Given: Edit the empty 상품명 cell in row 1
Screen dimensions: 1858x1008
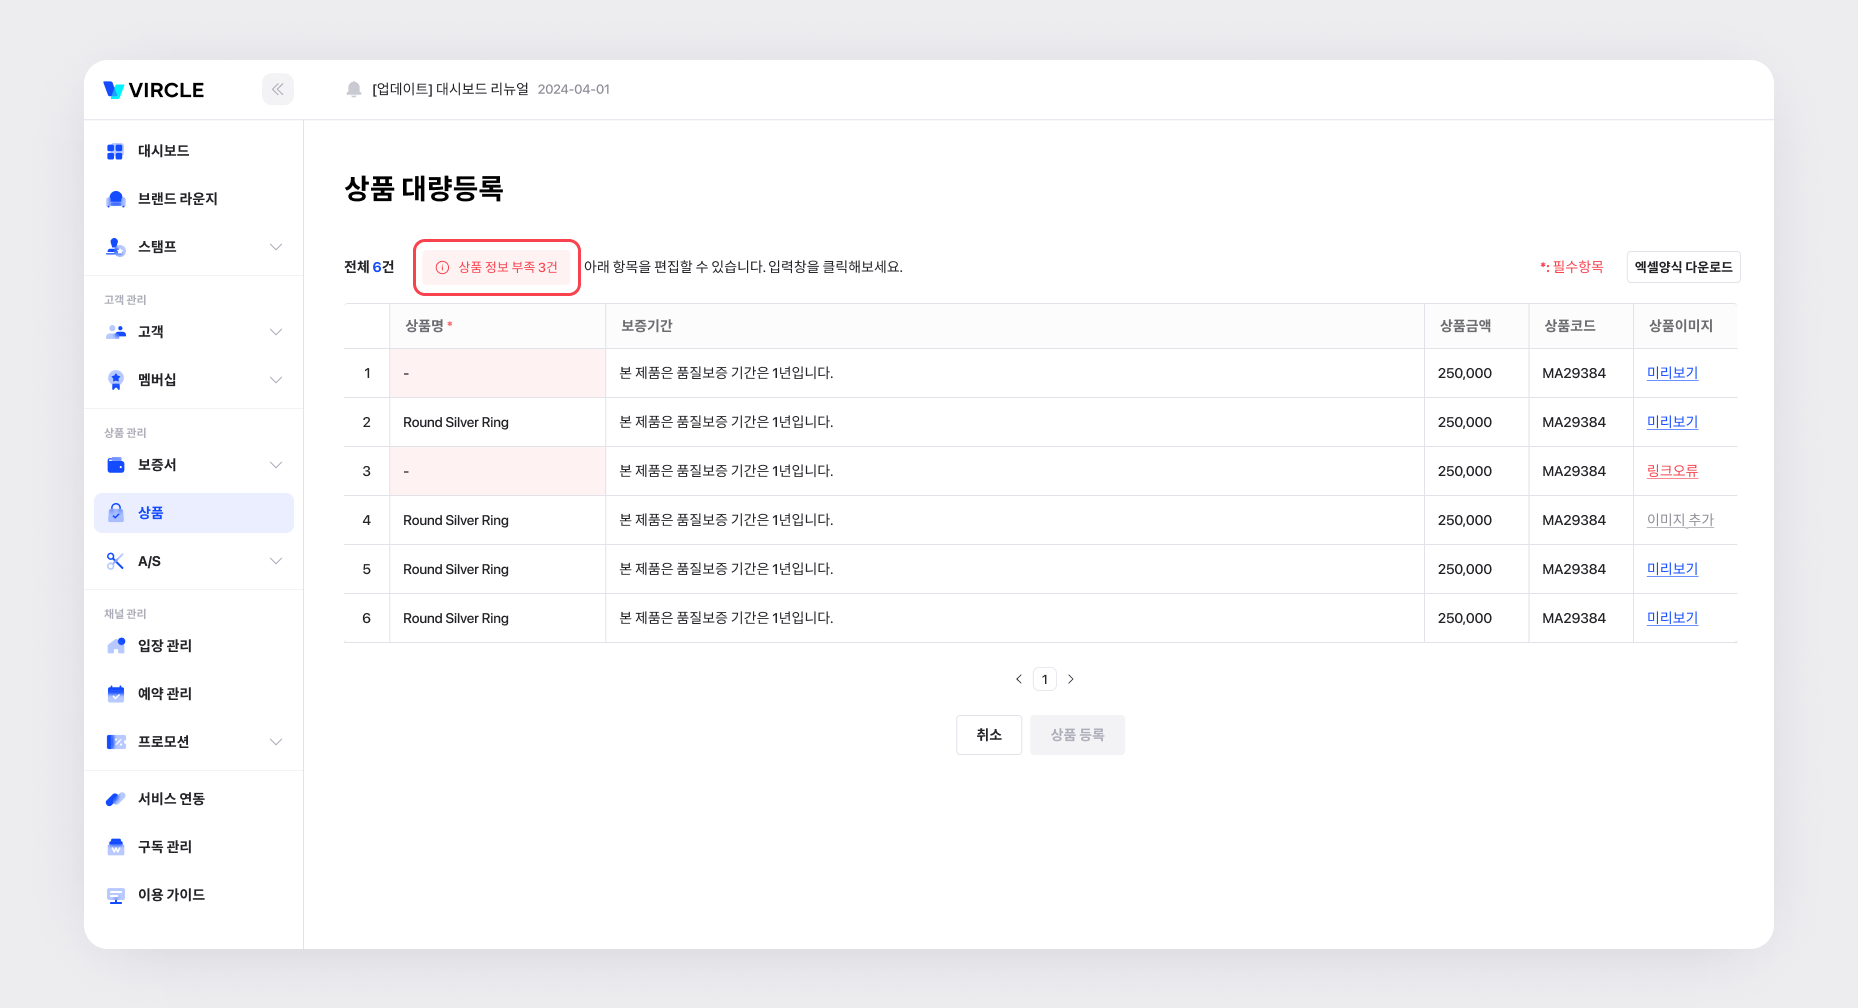Looking at the screenshot, I should click(x=497, y=373).
